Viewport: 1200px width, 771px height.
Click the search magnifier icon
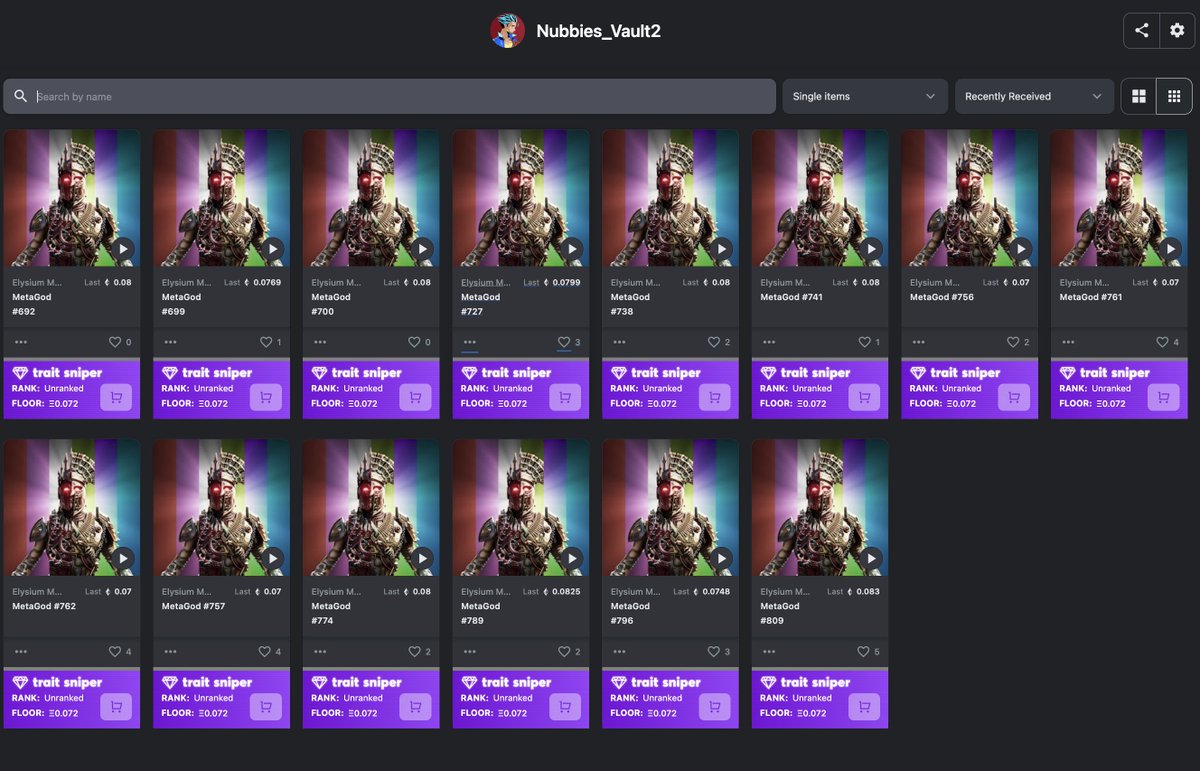tap(20, 96)
